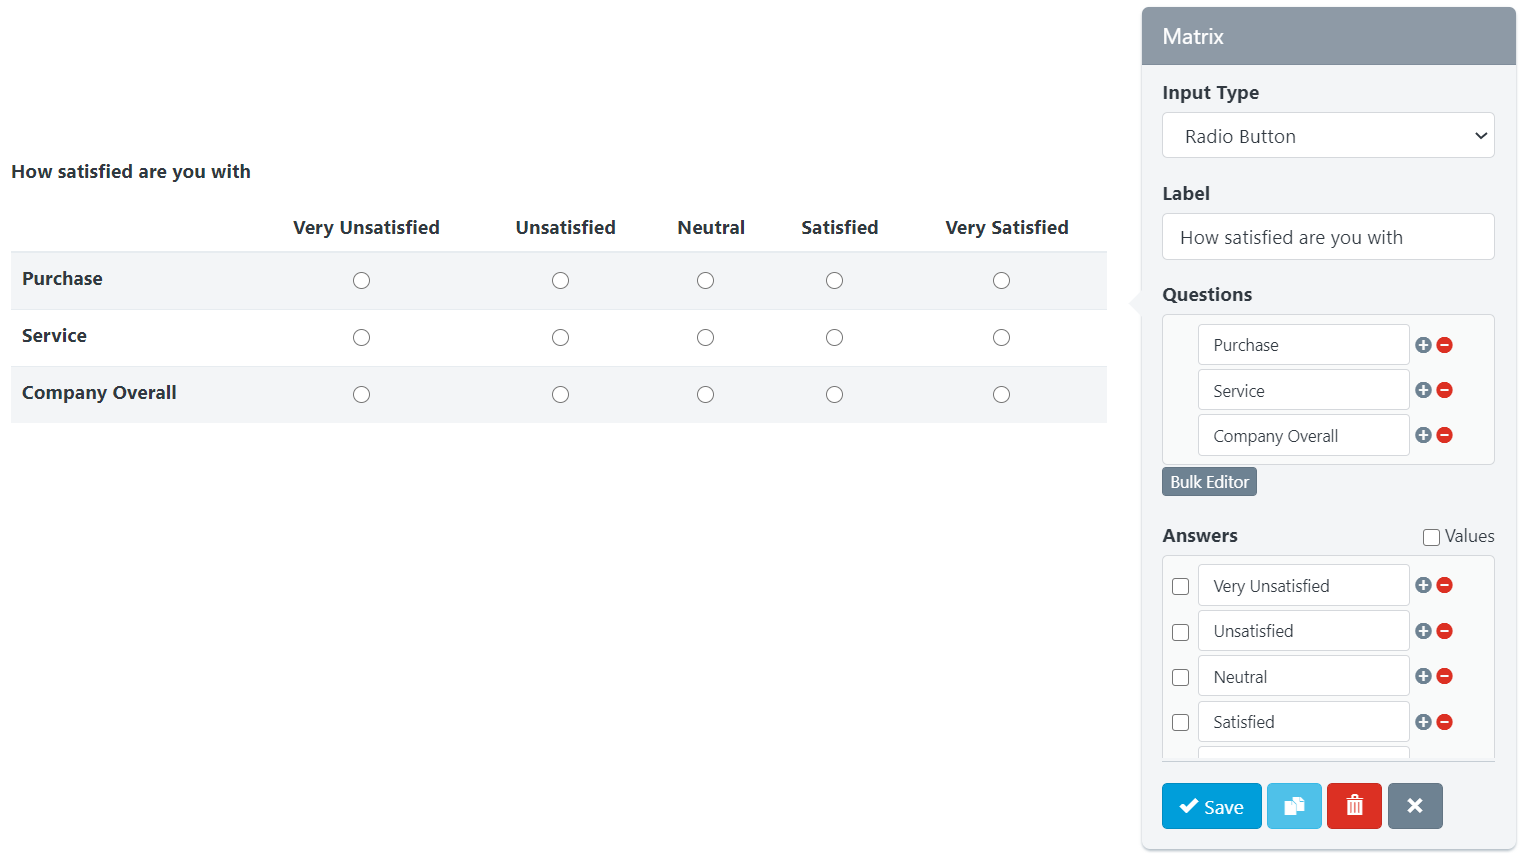Save the matrix settings
The width and height of the screenshot is (1528, 860).
[1211, 806]
